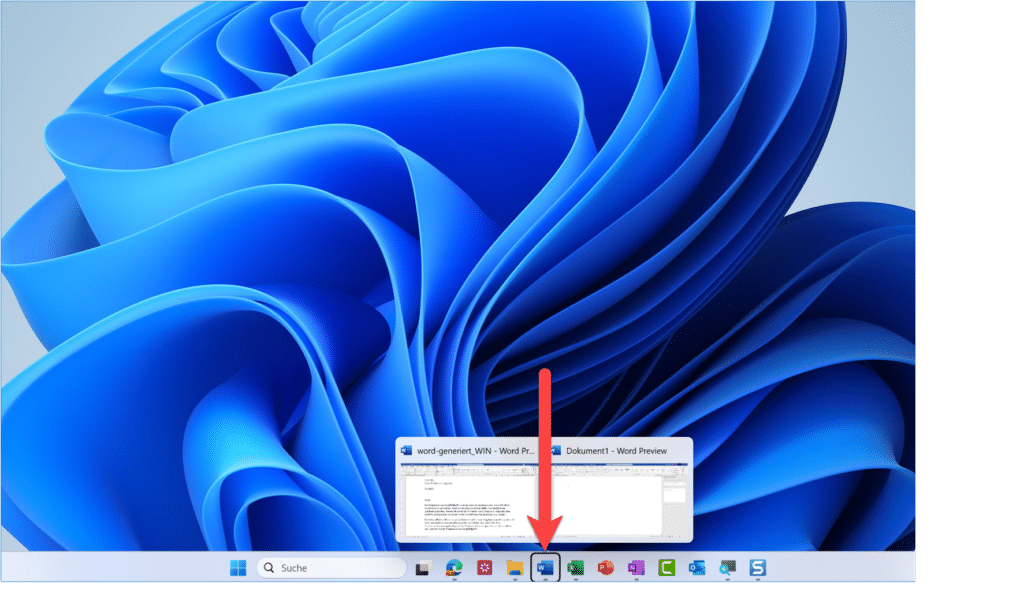Open Task View from the taskbar
The image size is (1024, 589).
click(x=423, y=568)
